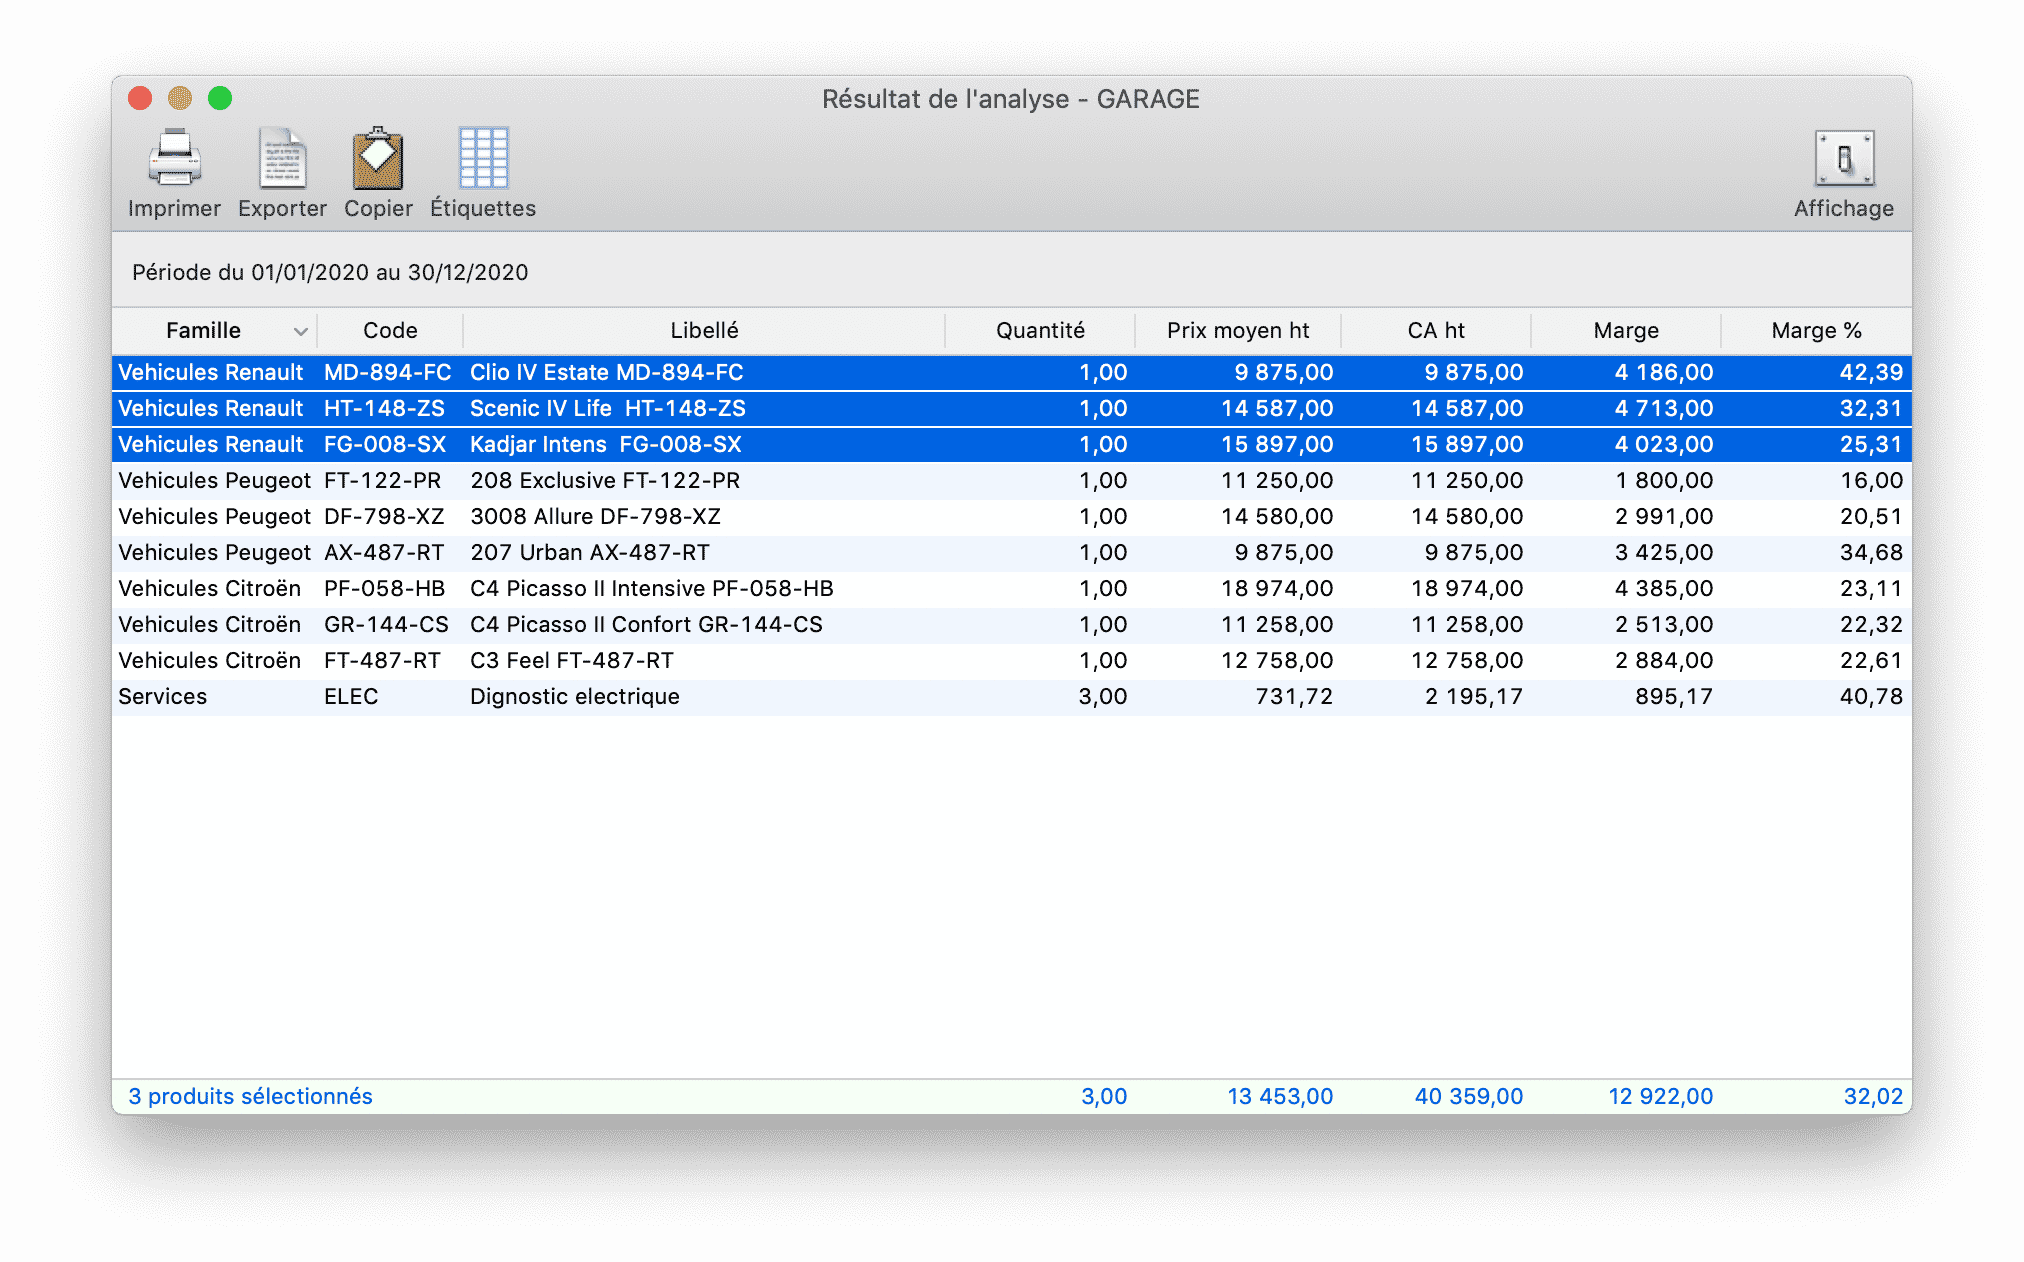Sort by the Quantité column header
Viewport: 2024px width, 1262px height.
1040,331
